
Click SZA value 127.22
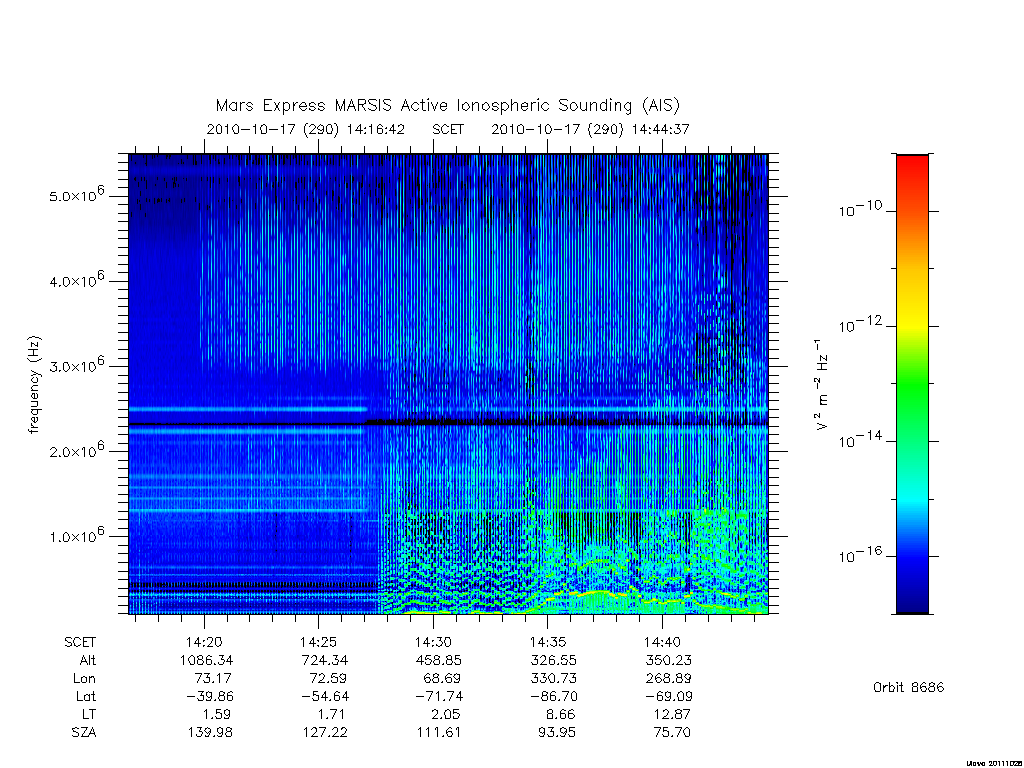click(x=325, y=733)
